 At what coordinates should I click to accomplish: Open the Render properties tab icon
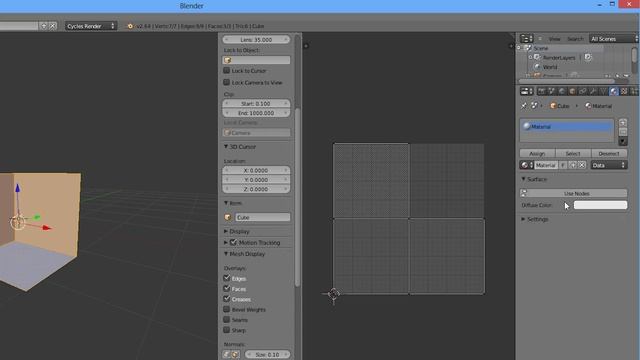541,91
